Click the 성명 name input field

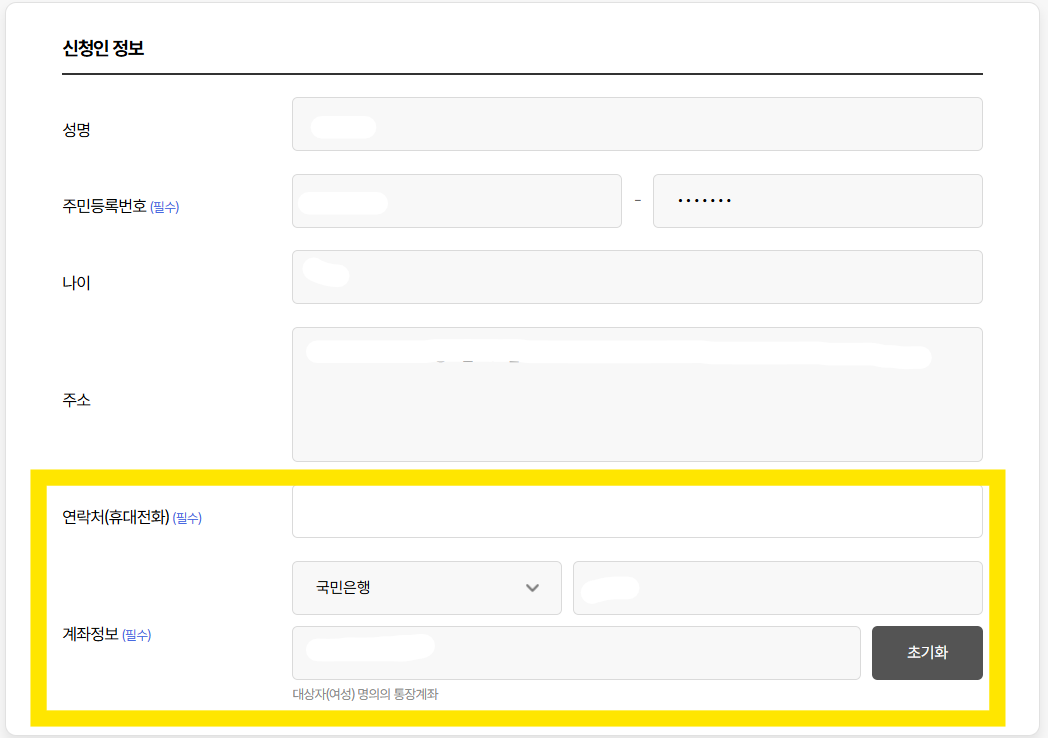click(637, 124)
